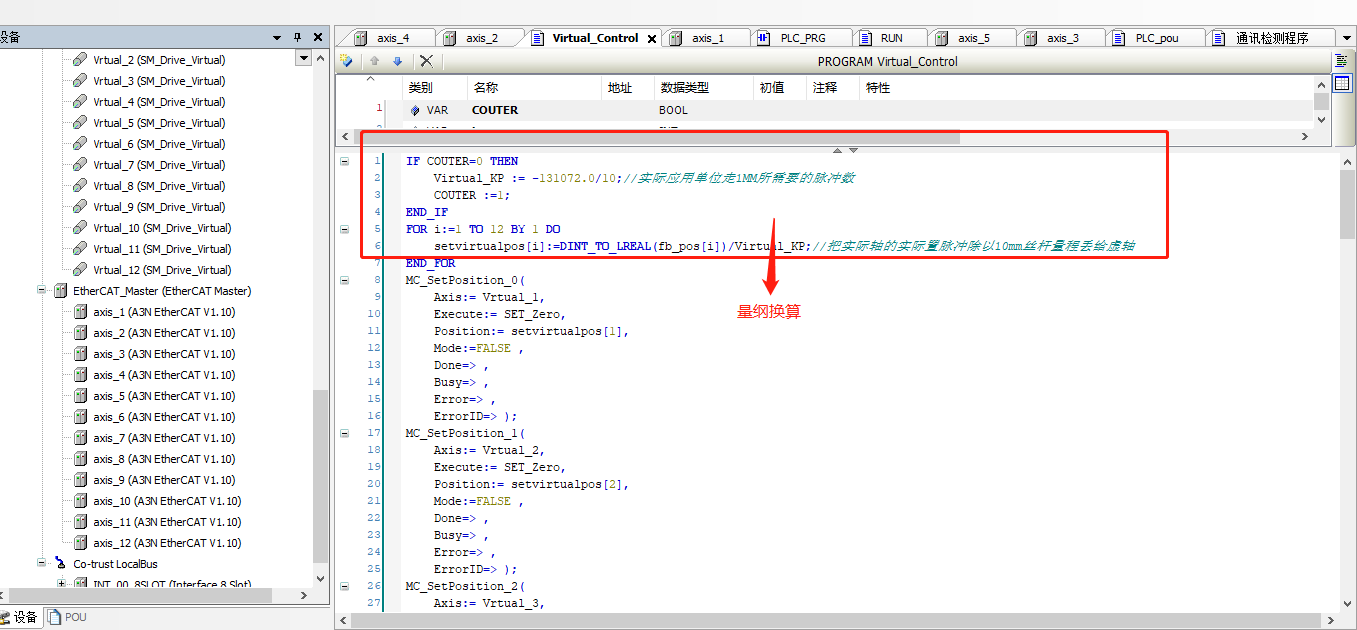
Task: Pin the Devices panel
Action: tap(297, 37)
